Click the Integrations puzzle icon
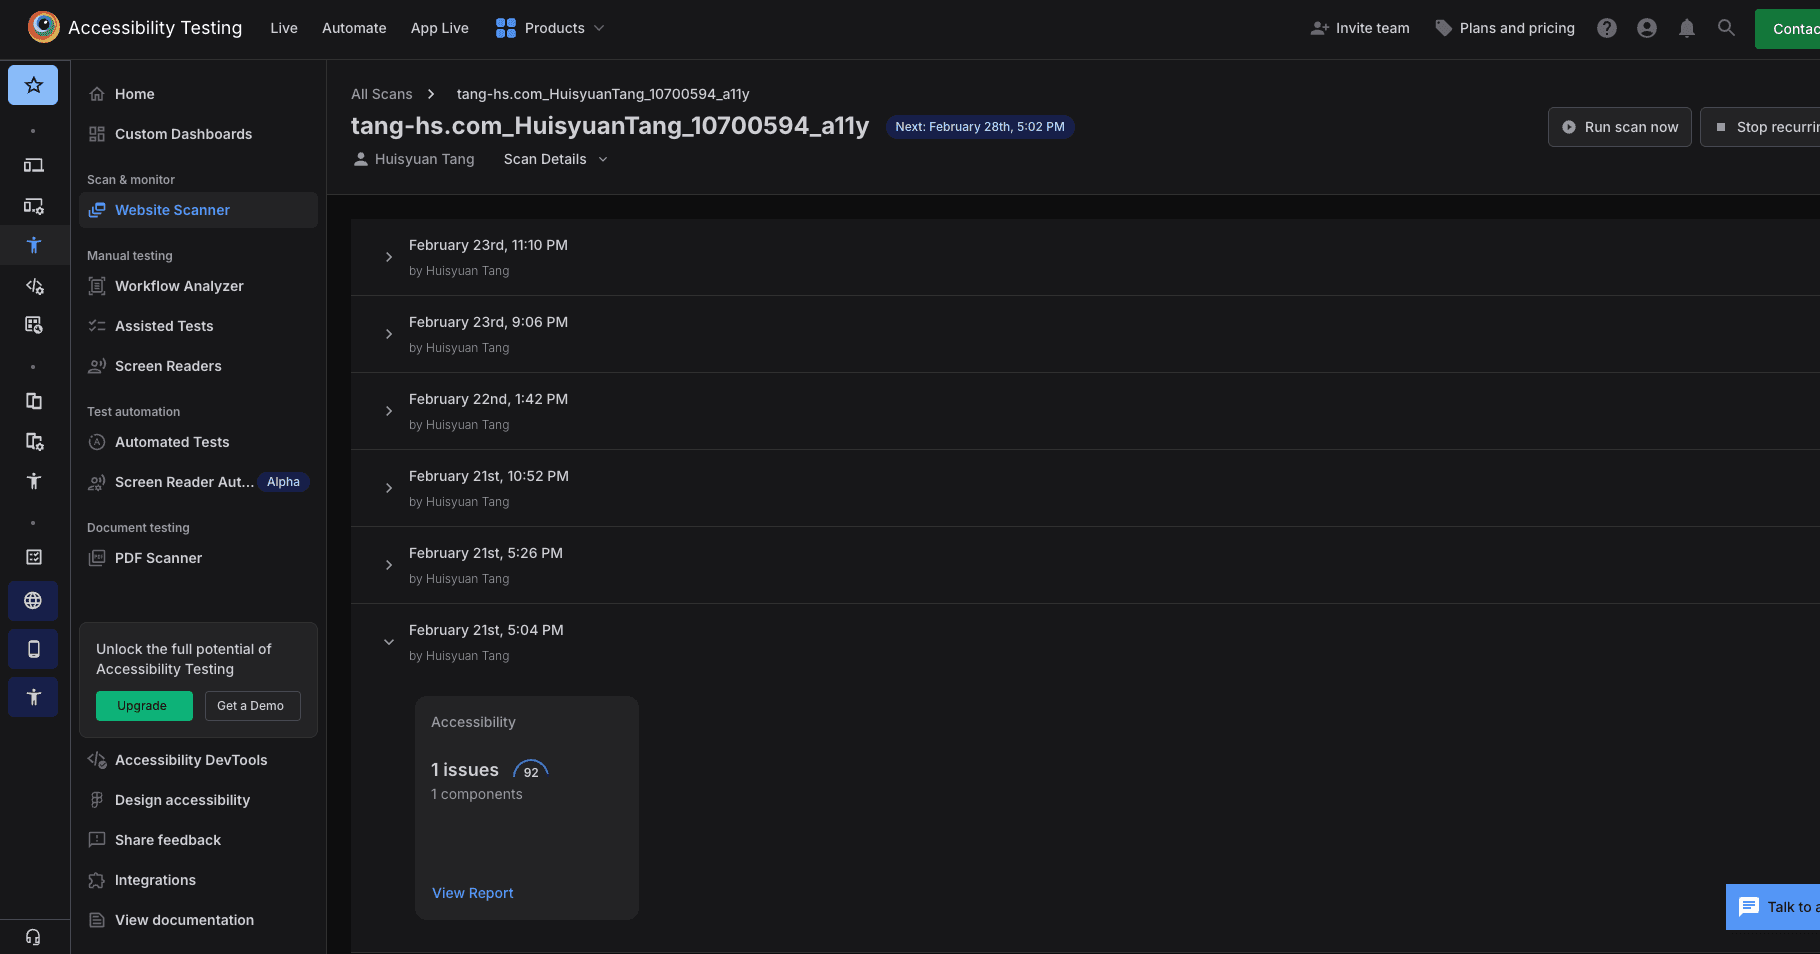Image resolution: width=1820 pixels, height=954 pixels. [97, 880]
